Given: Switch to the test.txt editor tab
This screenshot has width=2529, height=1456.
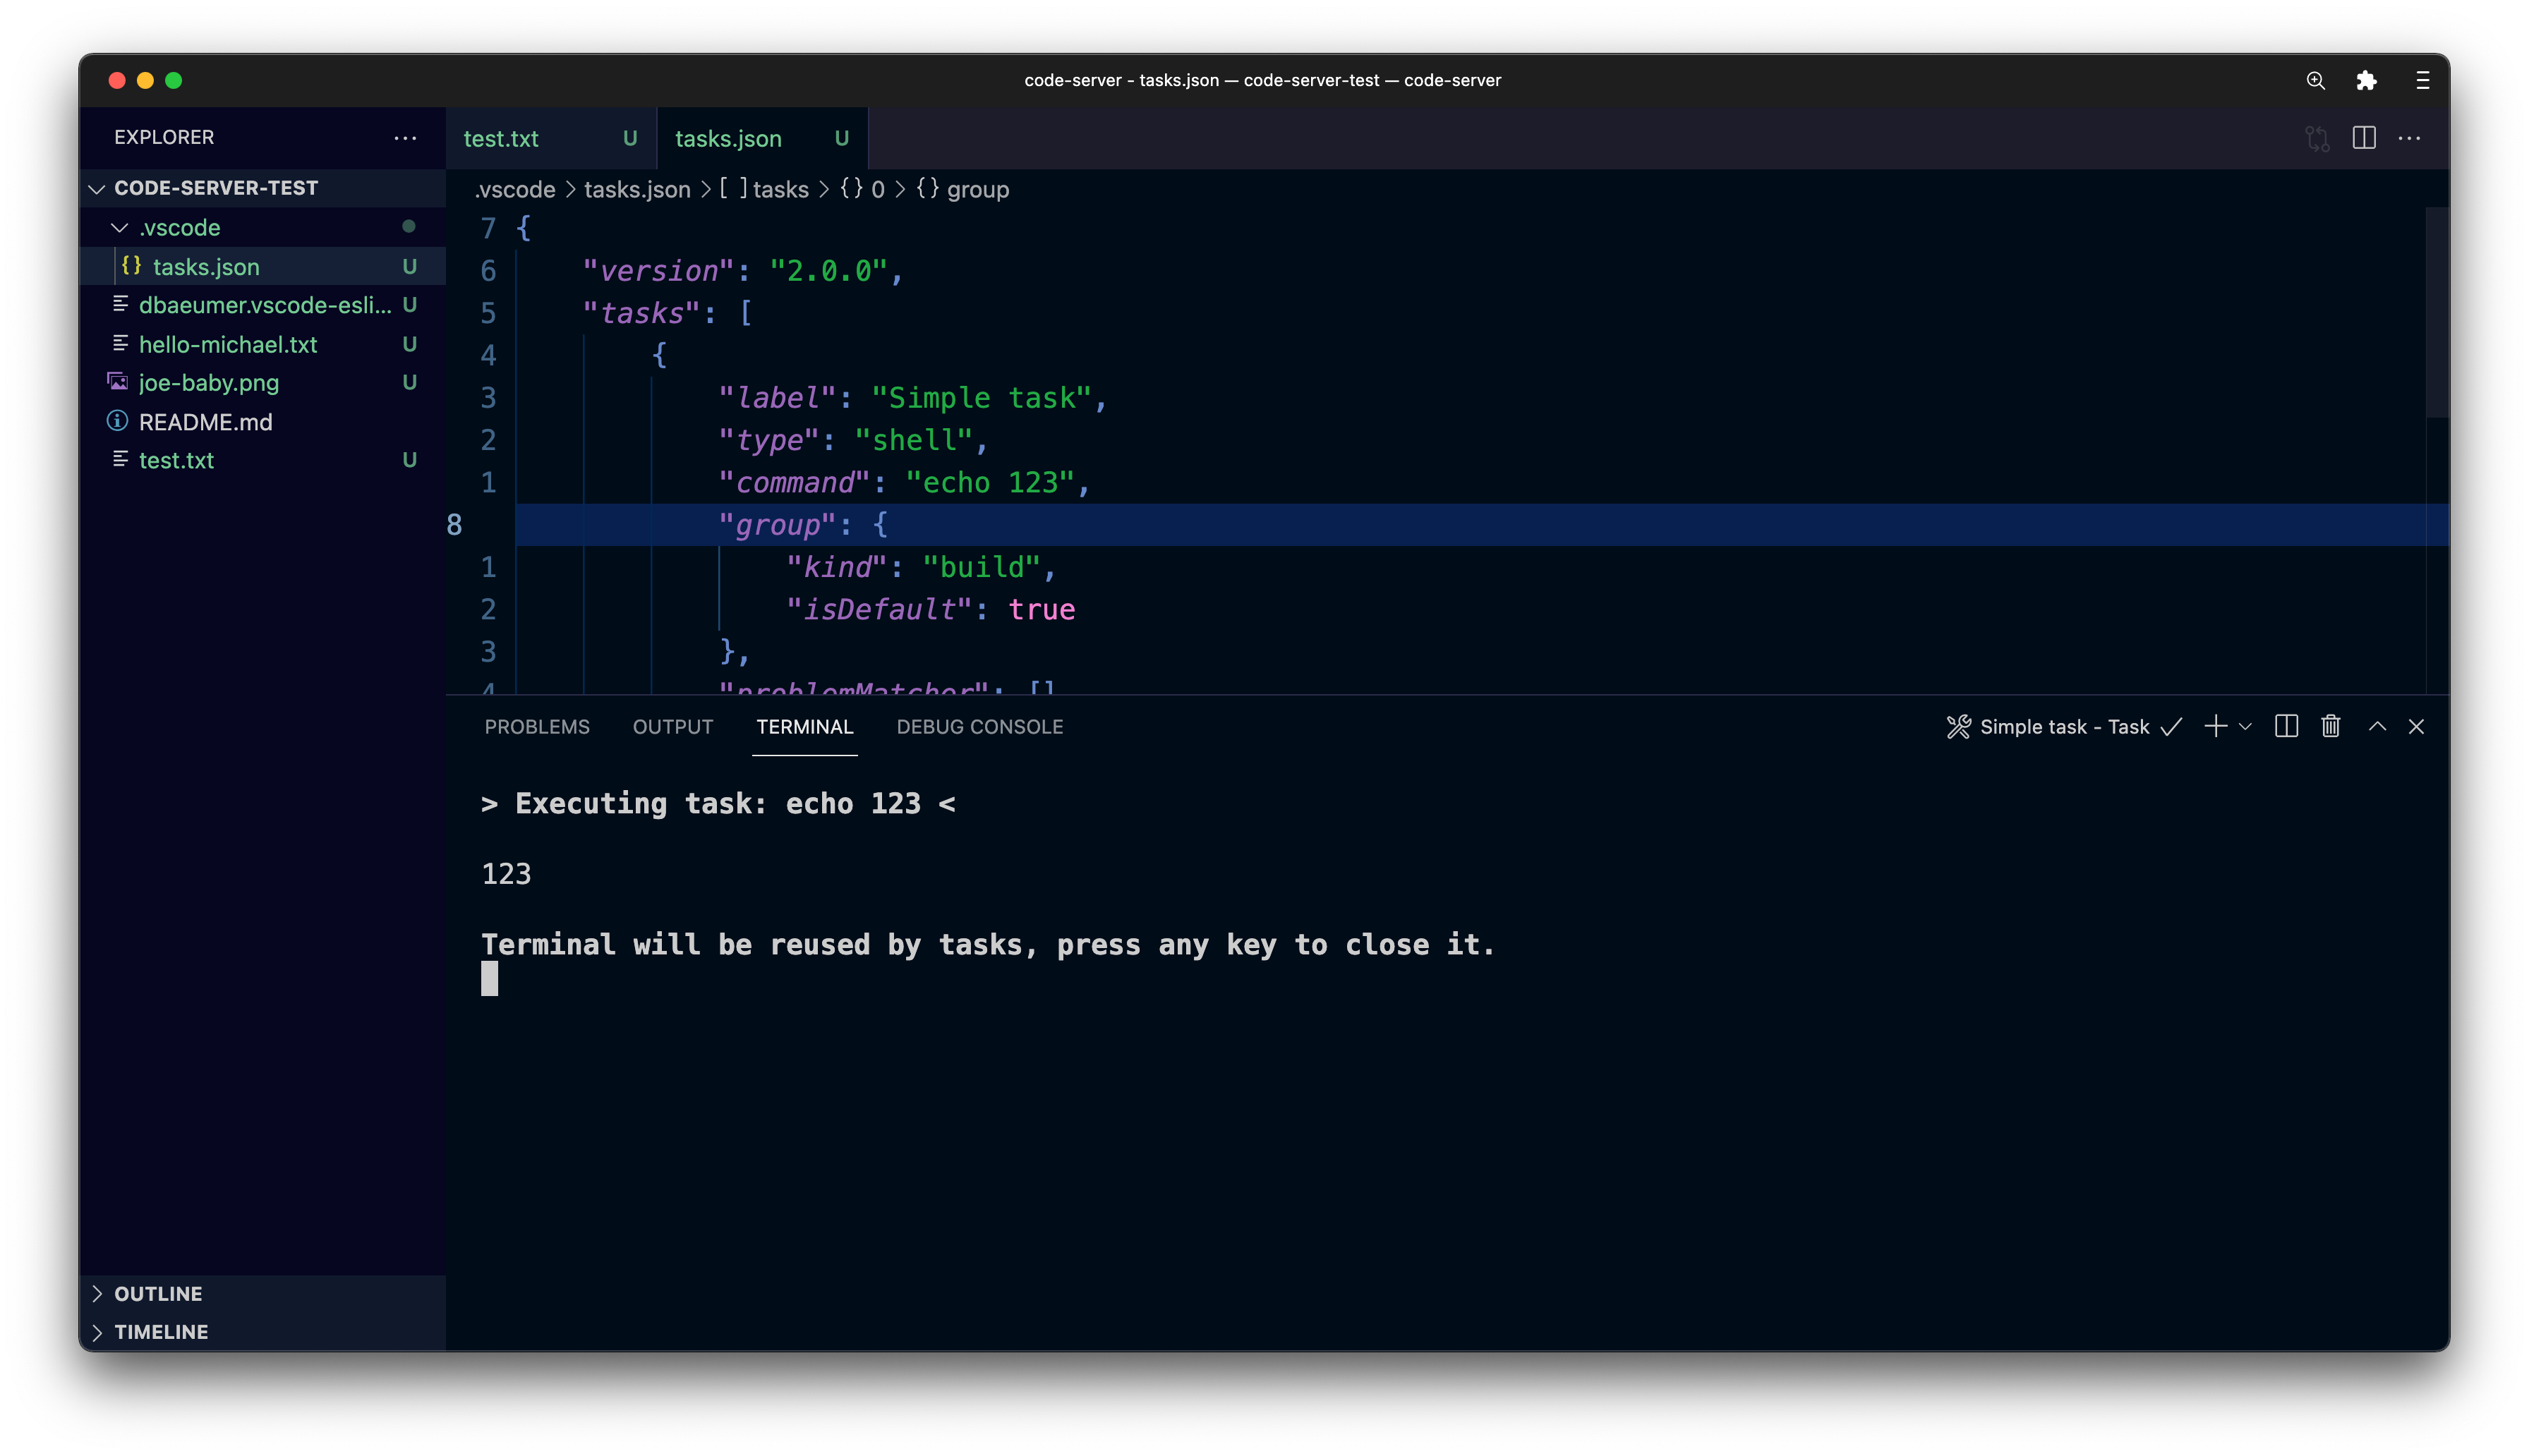Looking at the screenshot, I should pos(501,139).
